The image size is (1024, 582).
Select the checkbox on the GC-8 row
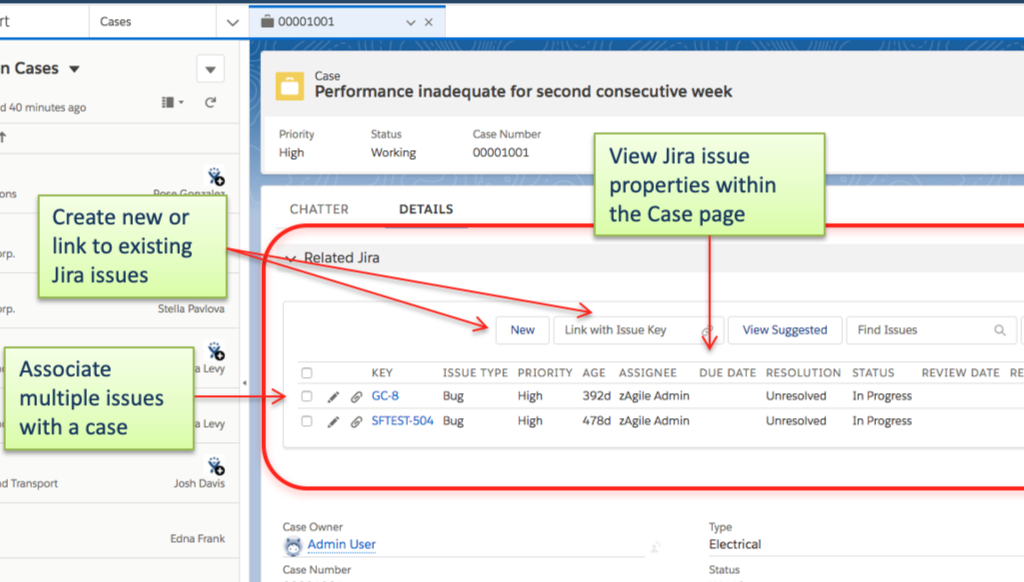tap(308, 396)
